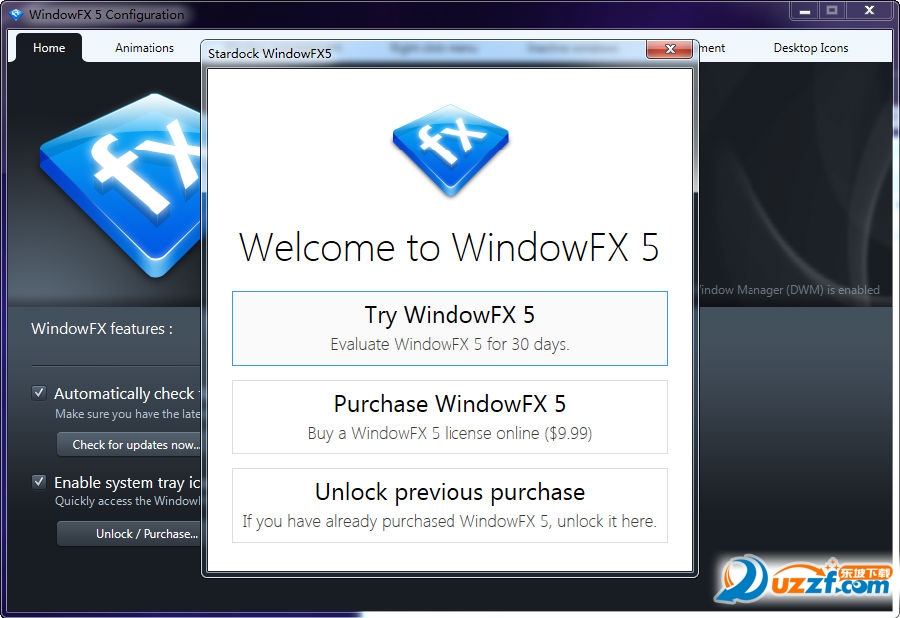This screenshot has width=900, height=618.
Task: Click the Unlock / Purchase button
Action: 130,533
